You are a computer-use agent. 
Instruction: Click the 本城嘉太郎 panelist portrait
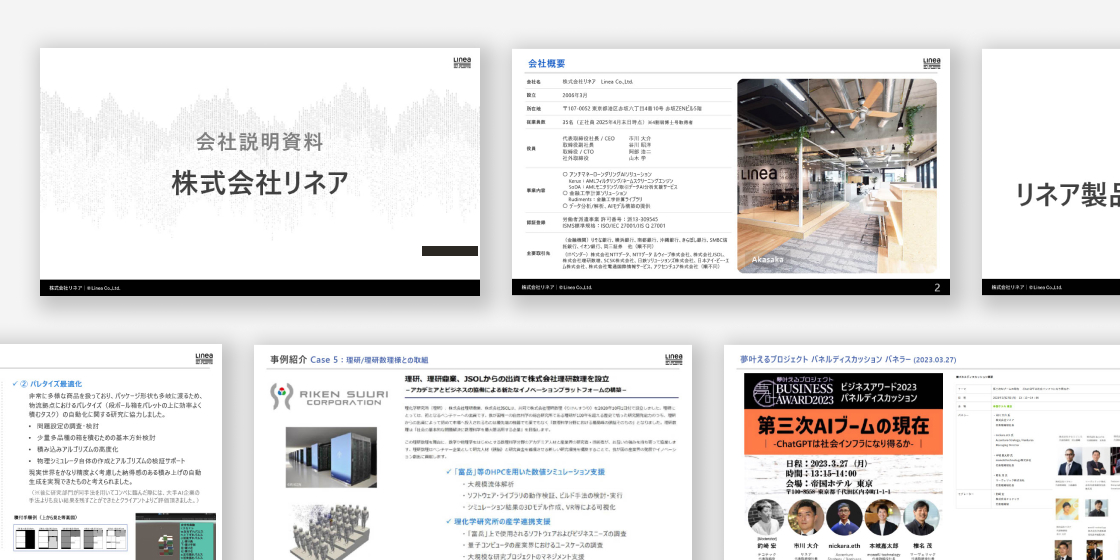[881, 517]
